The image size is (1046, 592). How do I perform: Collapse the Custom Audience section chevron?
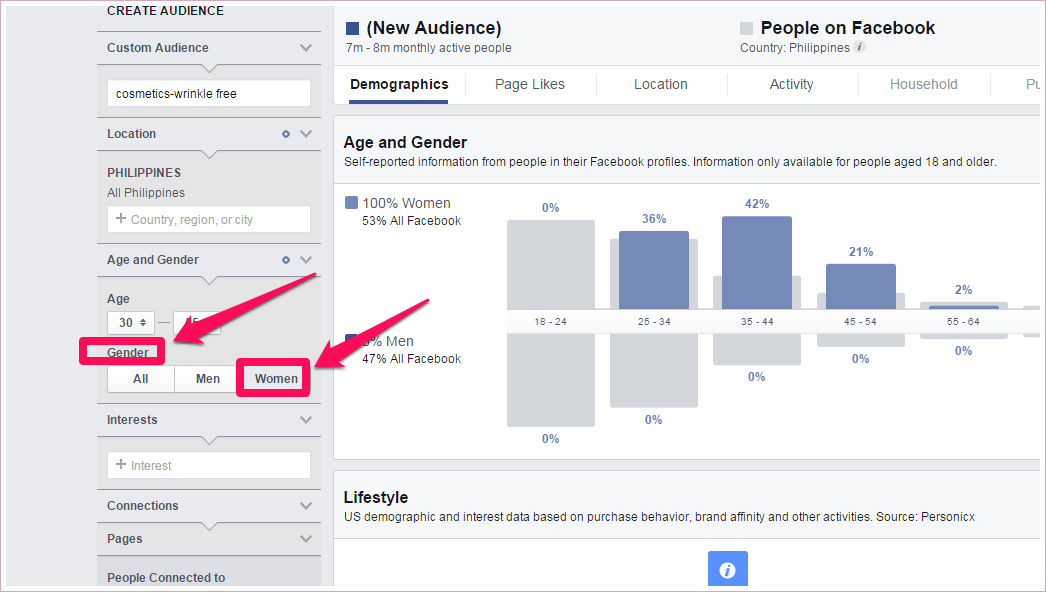click(306, 48)
